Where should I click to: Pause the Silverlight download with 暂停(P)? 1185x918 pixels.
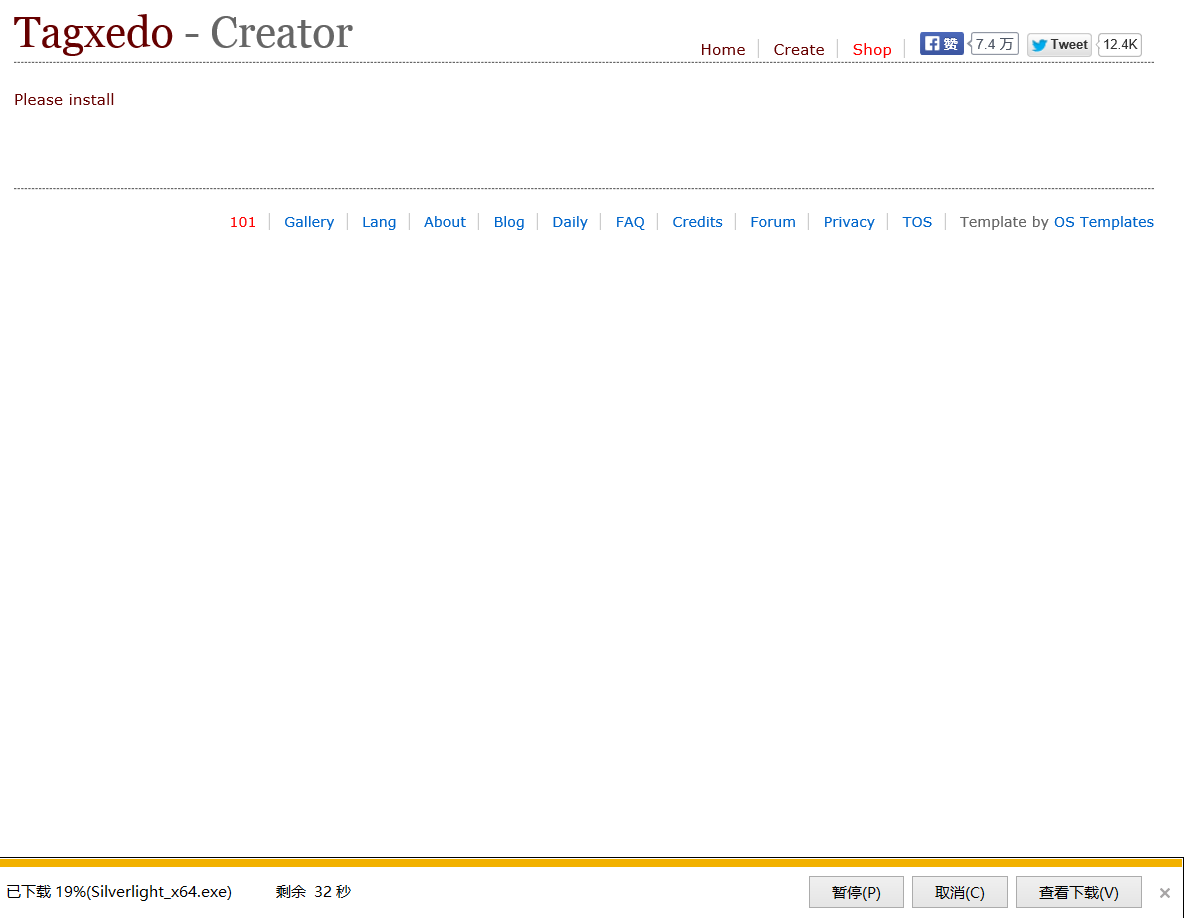coord(856,892)
